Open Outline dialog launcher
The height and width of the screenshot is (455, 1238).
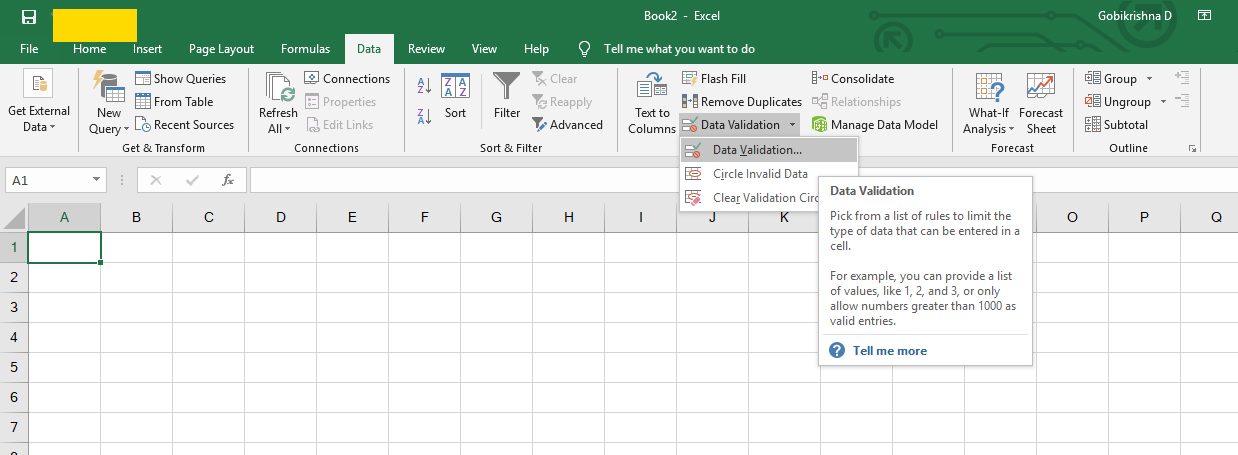(1192, 148)
